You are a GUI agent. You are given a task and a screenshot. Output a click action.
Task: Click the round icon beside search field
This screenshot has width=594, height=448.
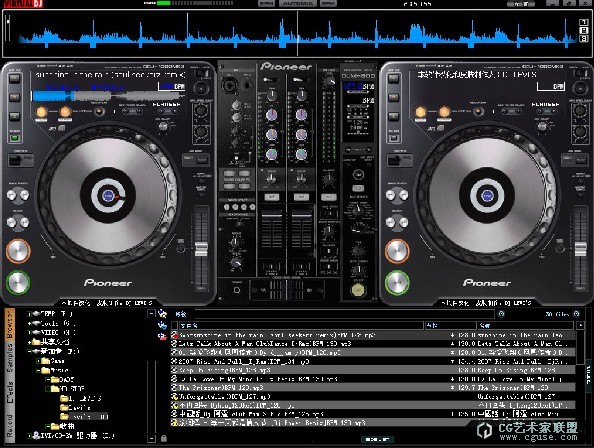(x=501, y=314)
